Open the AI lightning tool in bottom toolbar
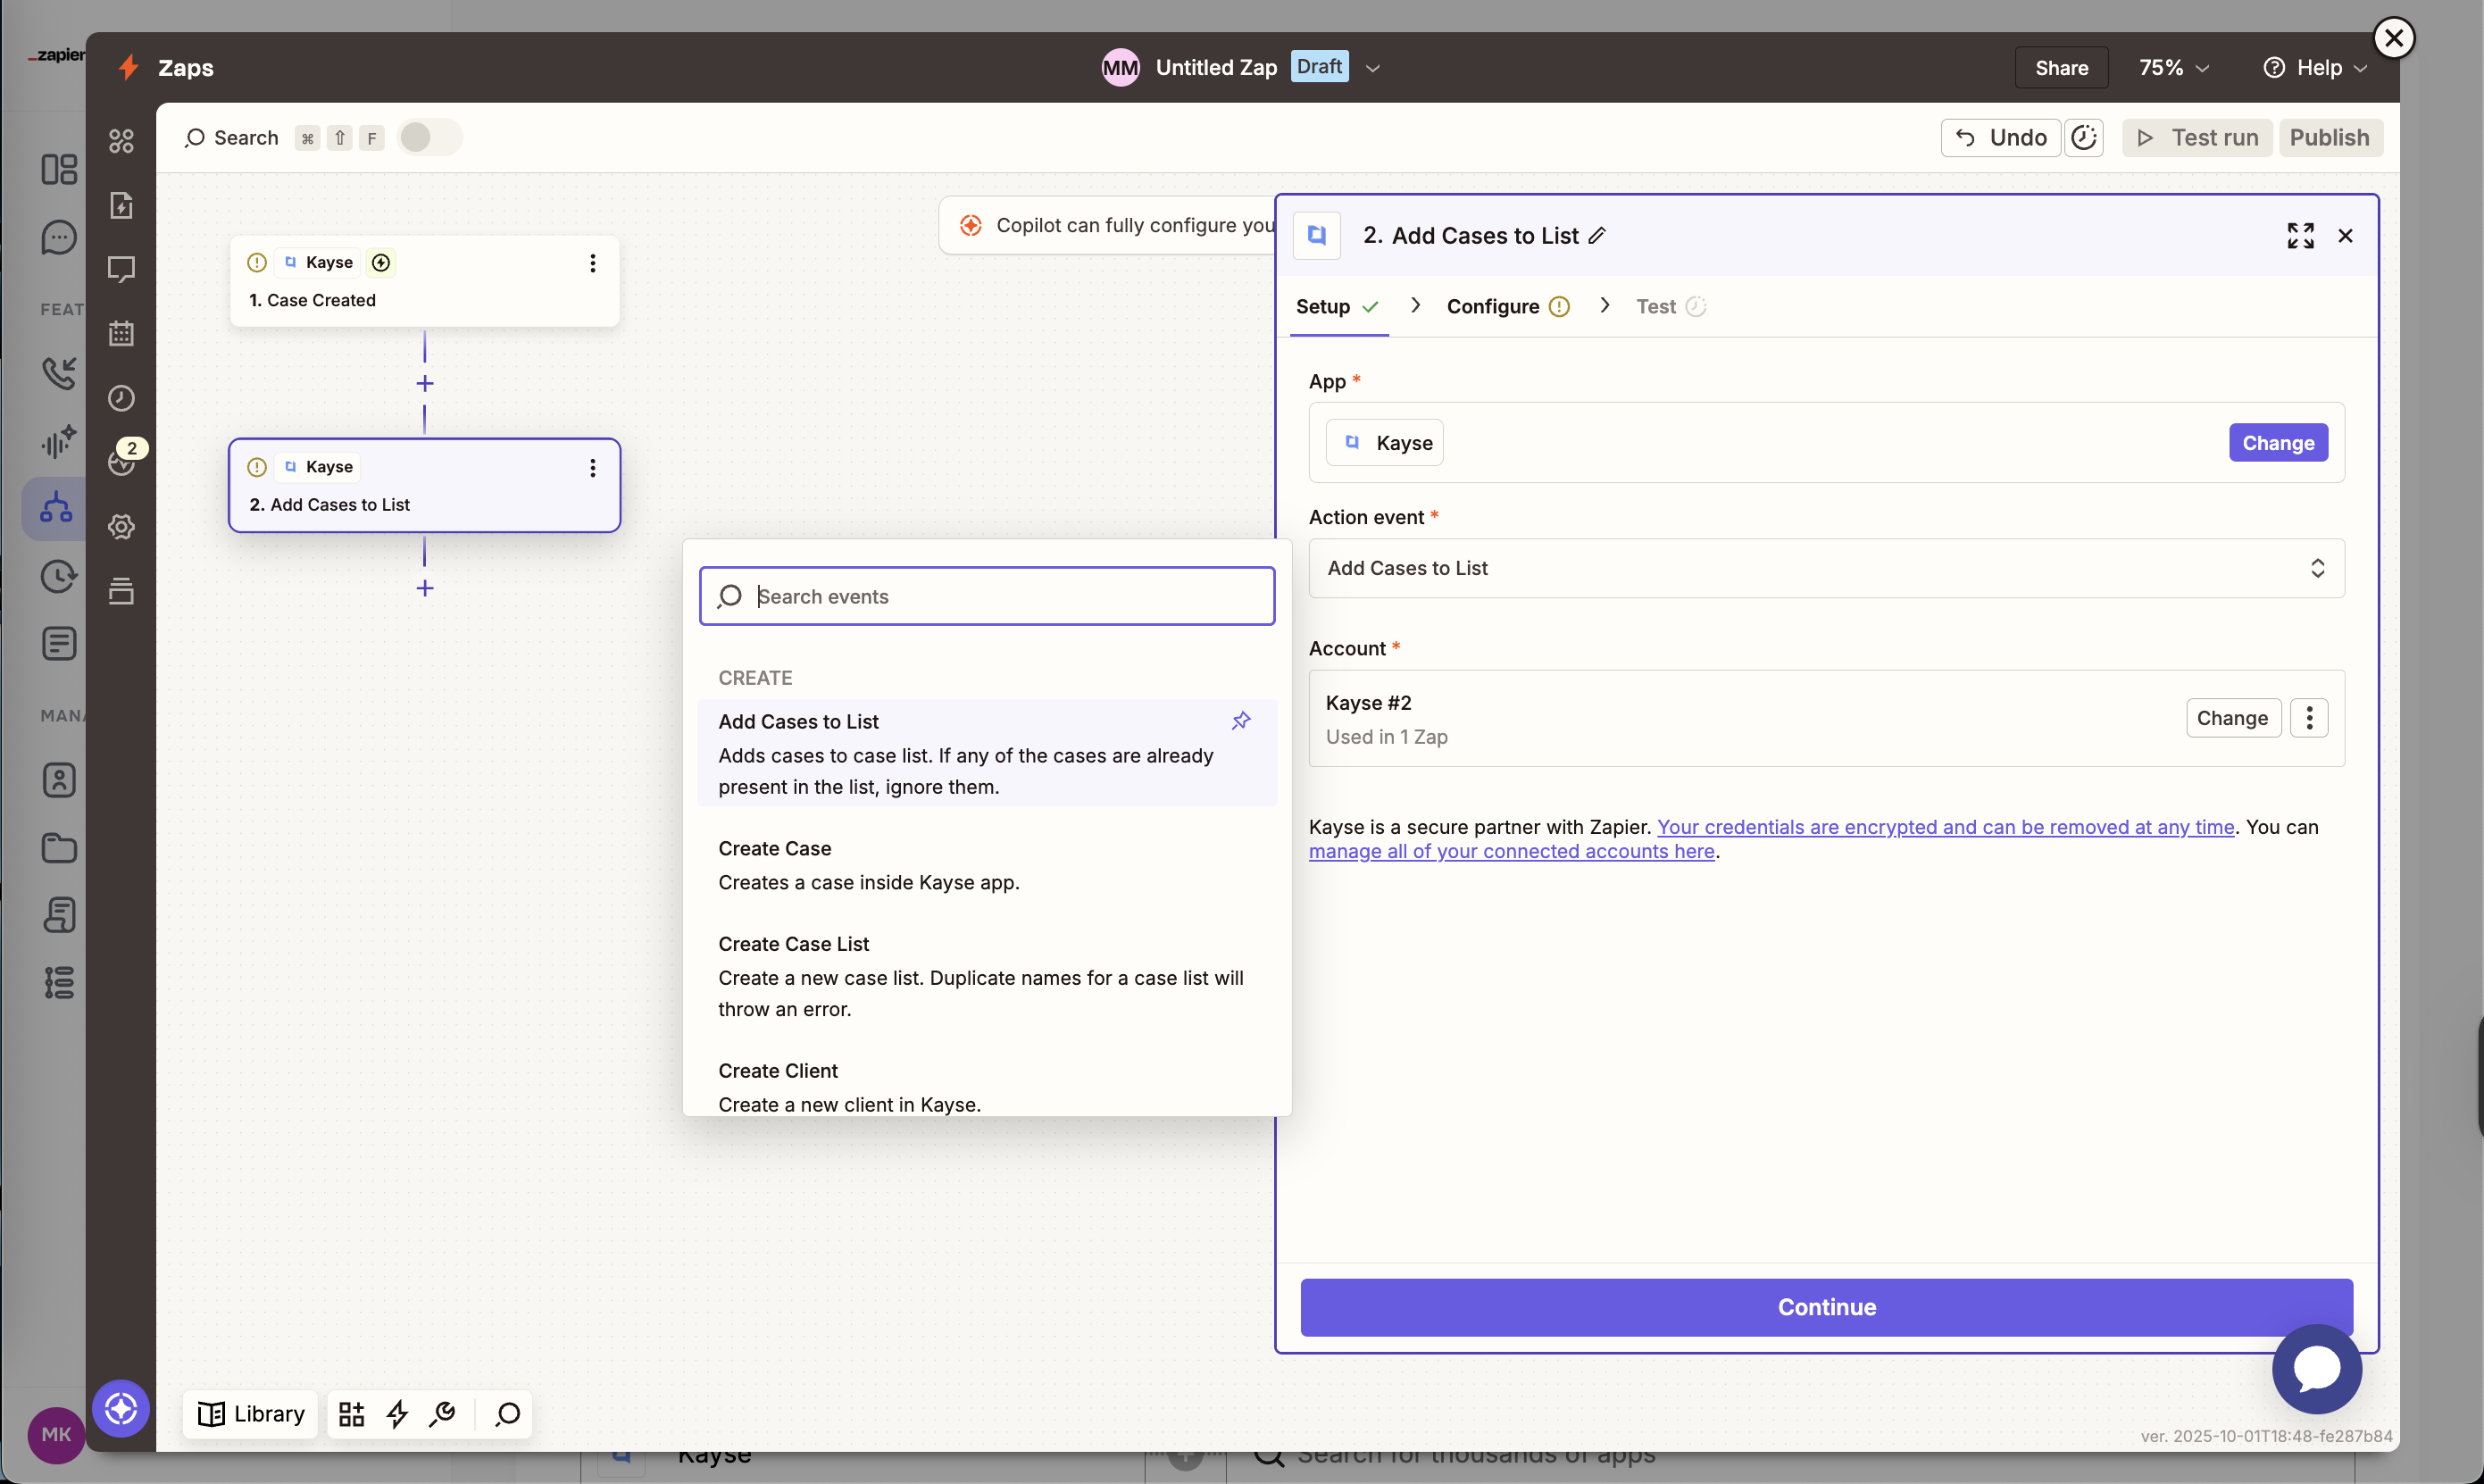Image resolution: width=2484 pixels, height=1484 pixels. pos(398,1414)
